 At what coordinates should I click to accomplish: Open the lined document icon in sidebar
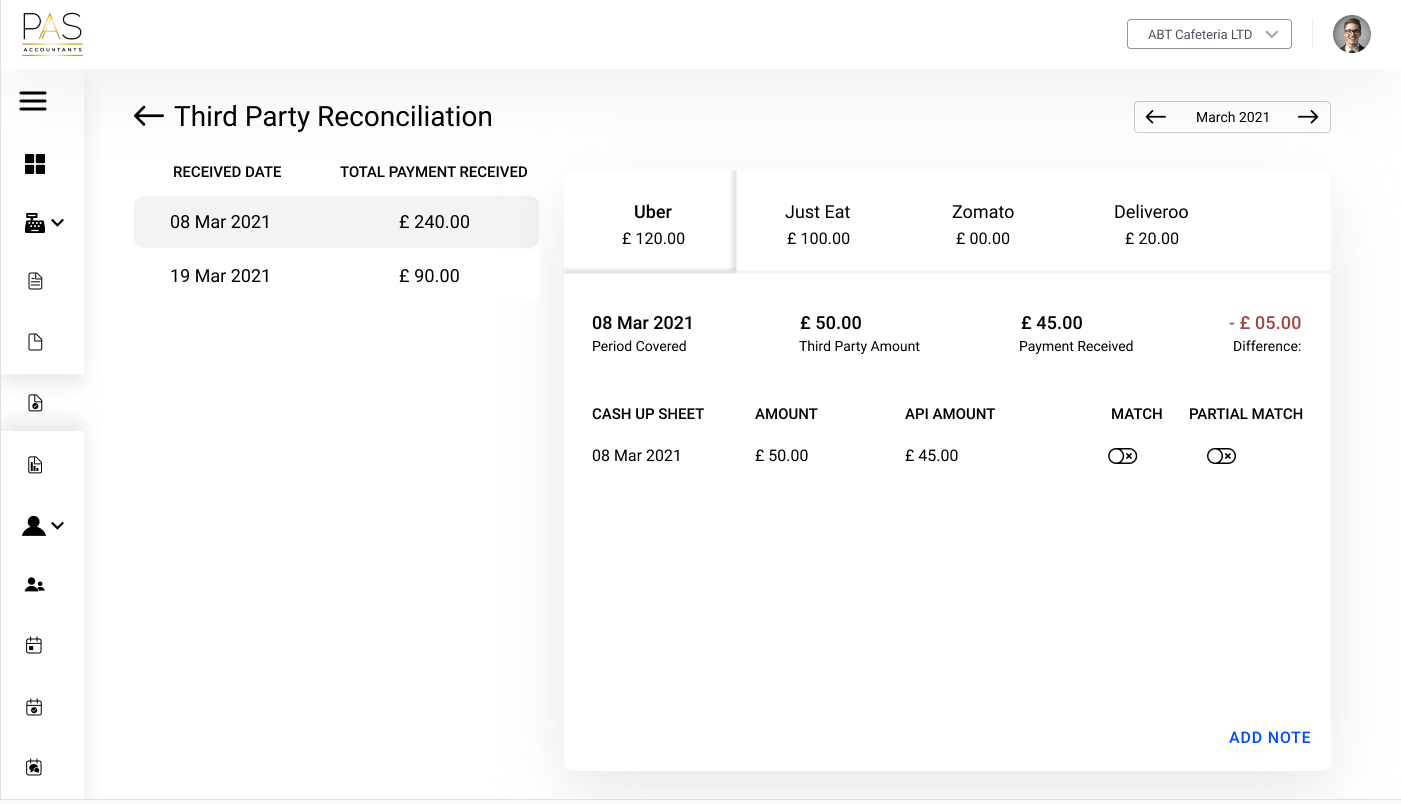[35, 282]
